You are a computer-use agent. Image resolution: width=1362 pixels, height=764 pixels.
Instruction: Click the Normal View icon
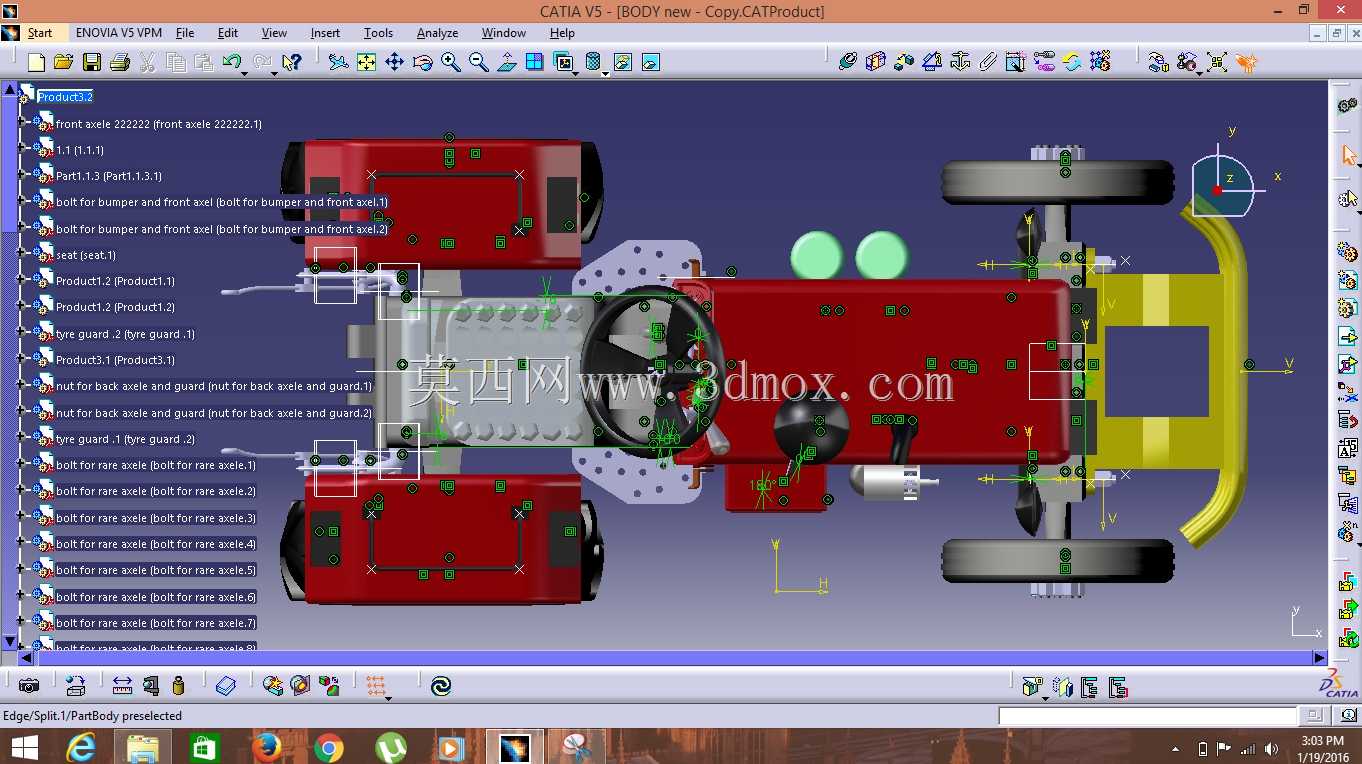pos(507,62)
